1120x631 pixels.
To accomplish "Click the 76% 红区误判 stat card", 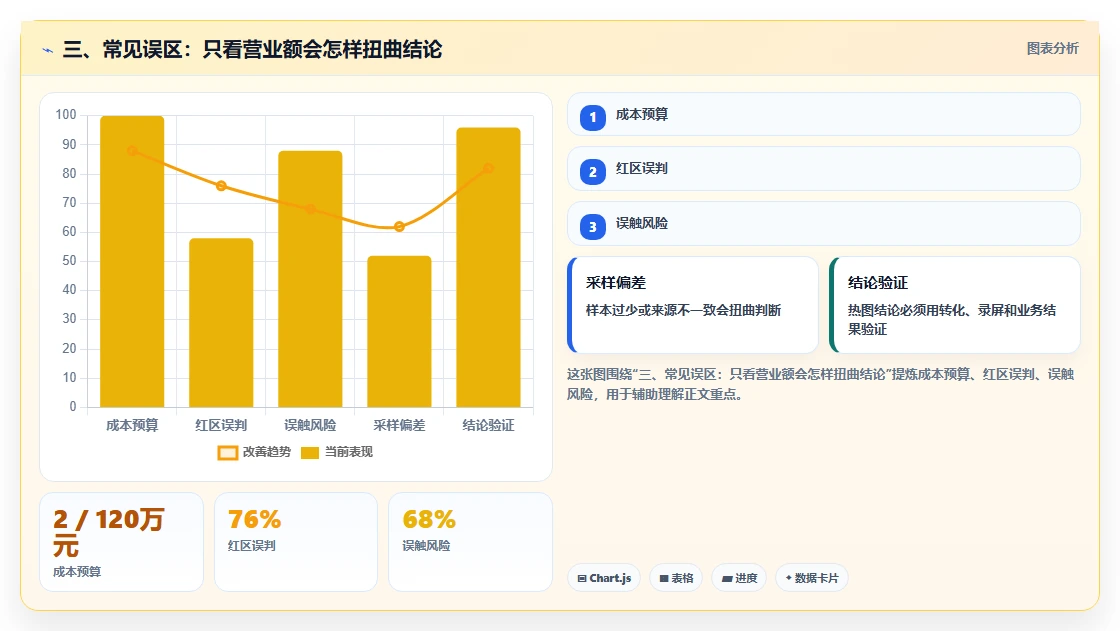I will pyautogui.click(x=296, y=542).
